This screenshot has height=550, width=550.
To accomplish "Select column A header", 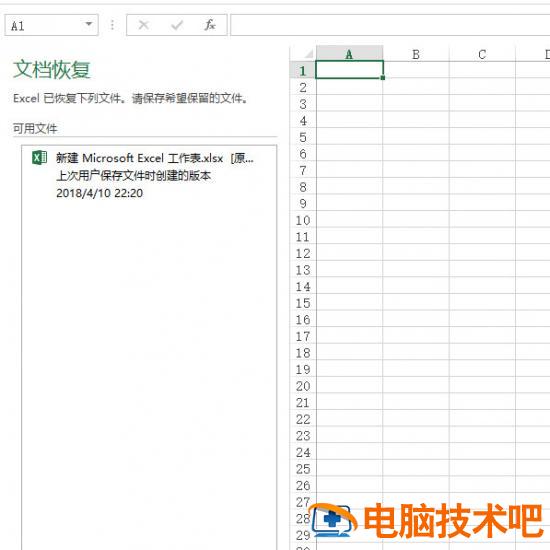I will click(x=349, y=54).
